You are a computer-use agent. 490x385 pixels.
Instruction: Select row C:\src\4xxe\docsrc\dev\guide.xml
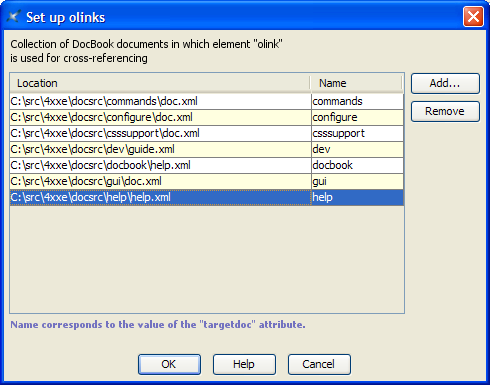[x=207, y=149]
